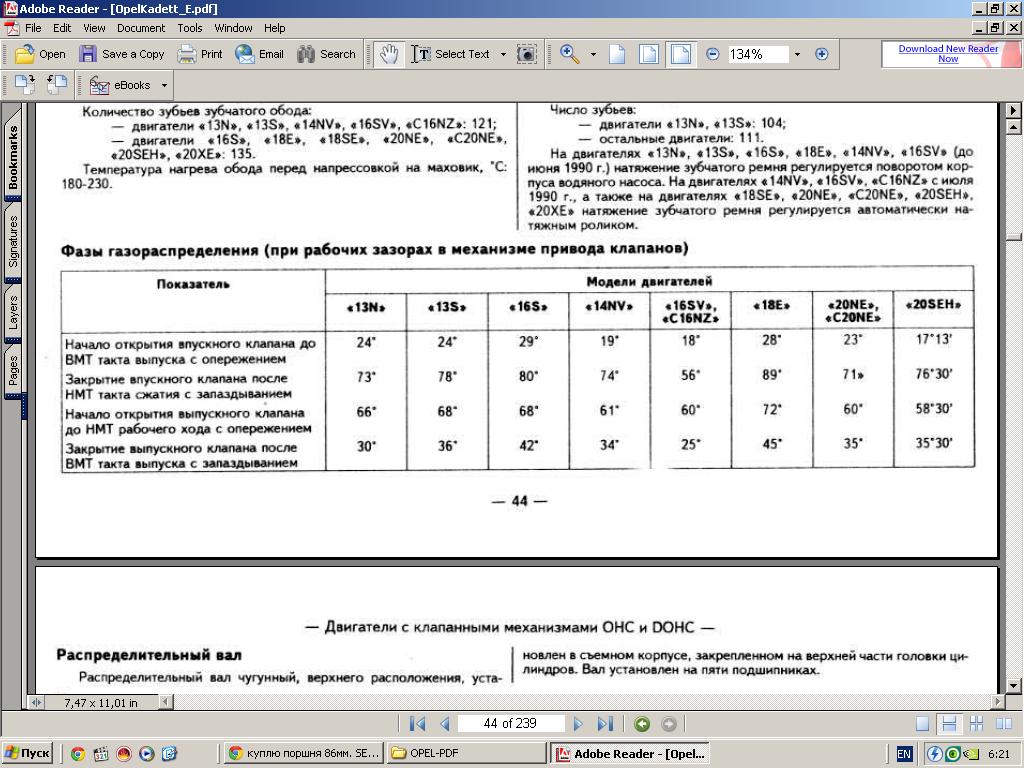Image resolution: width=1024 pixels, height=768 pixels.
Task: Go to the last page
Action: tap(605, 724)
